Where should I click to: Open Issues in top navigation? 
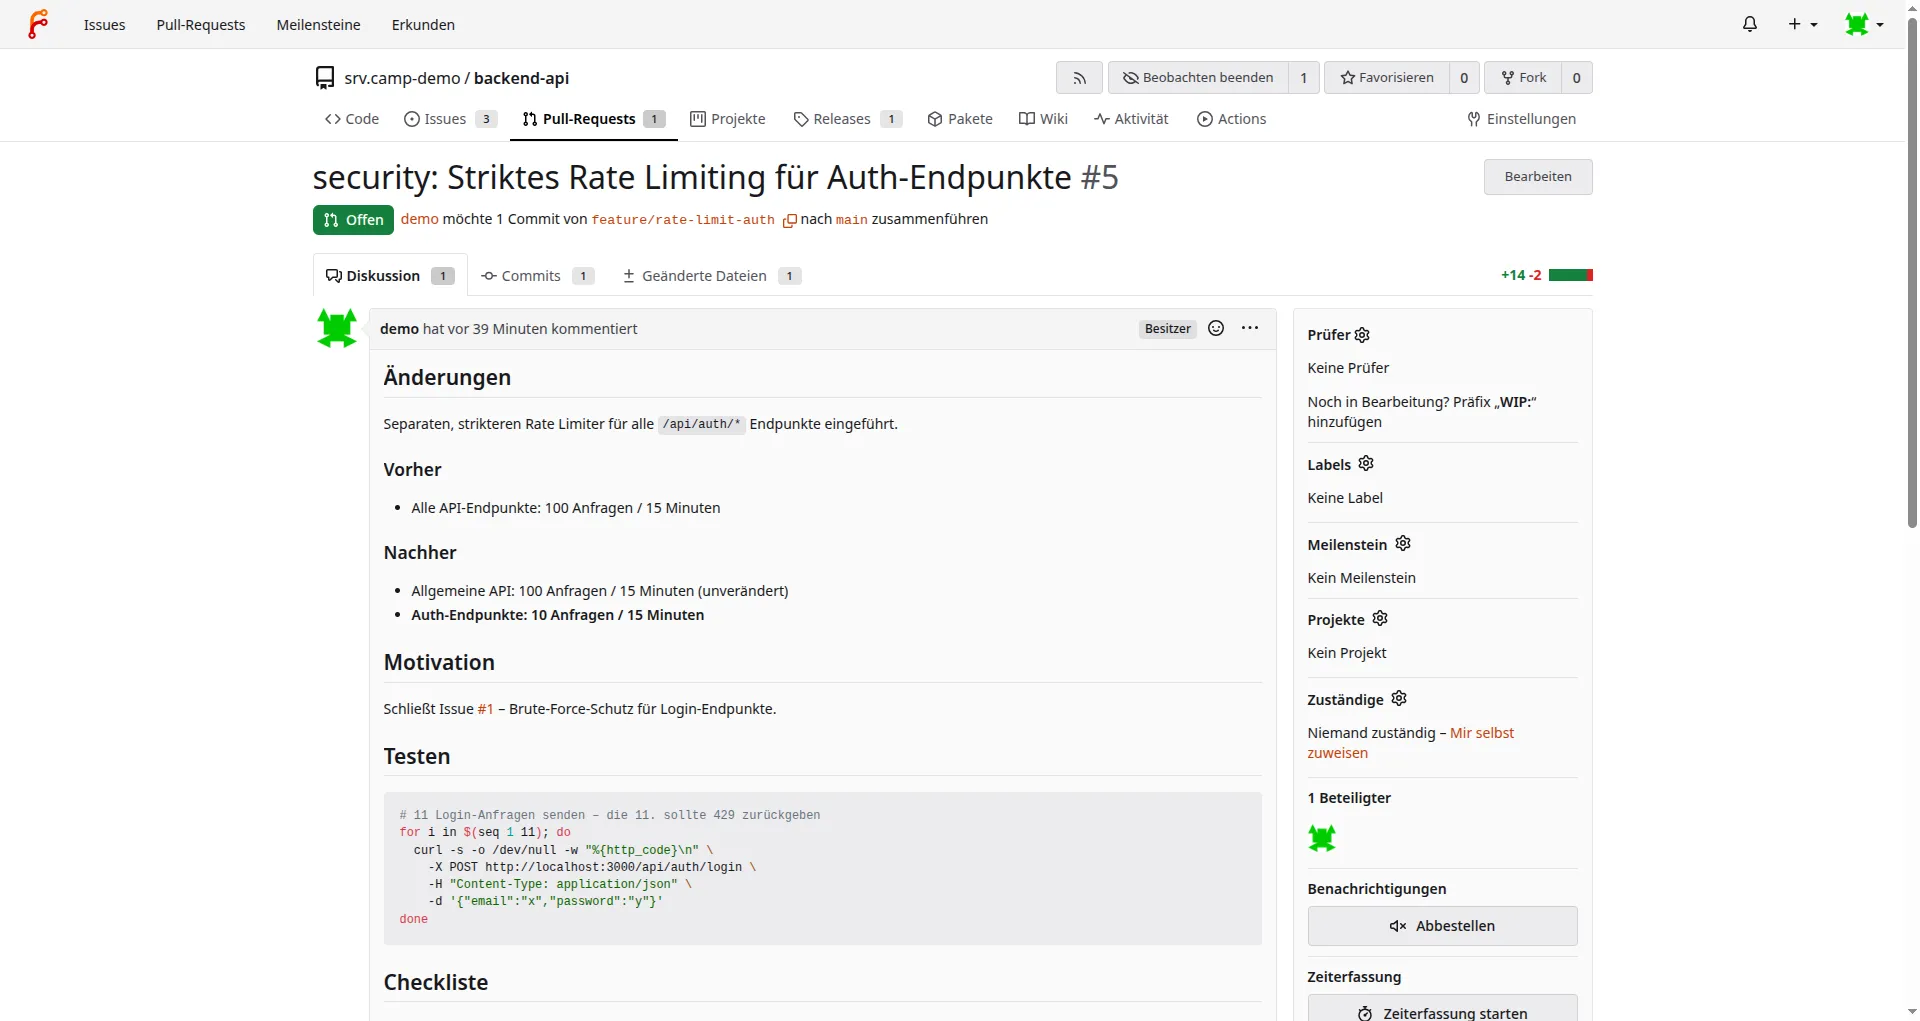tap(105, 25)
